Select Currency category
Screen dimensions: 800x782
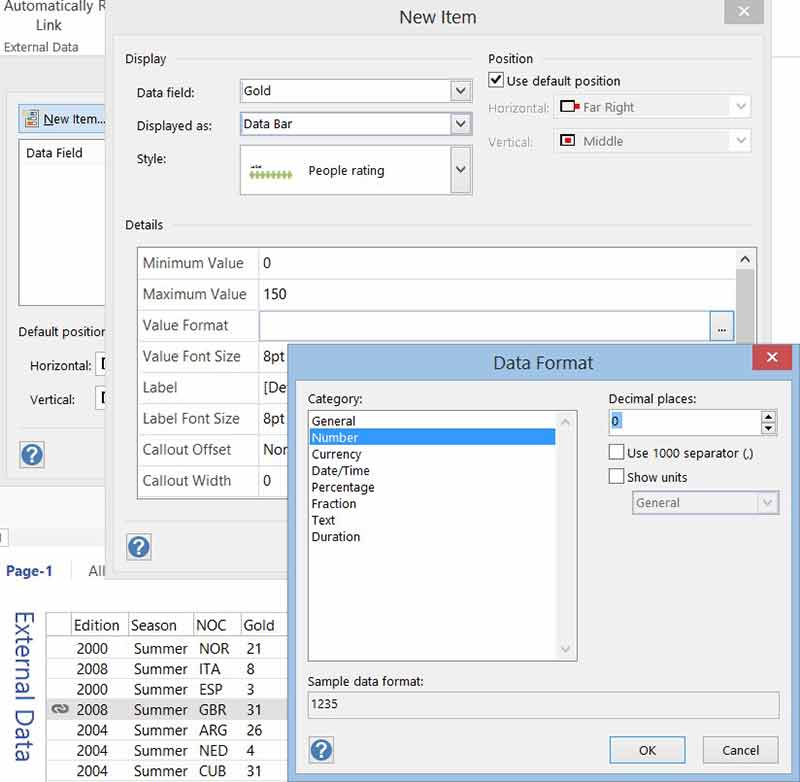pyautogui.click(x=432, y=454)
